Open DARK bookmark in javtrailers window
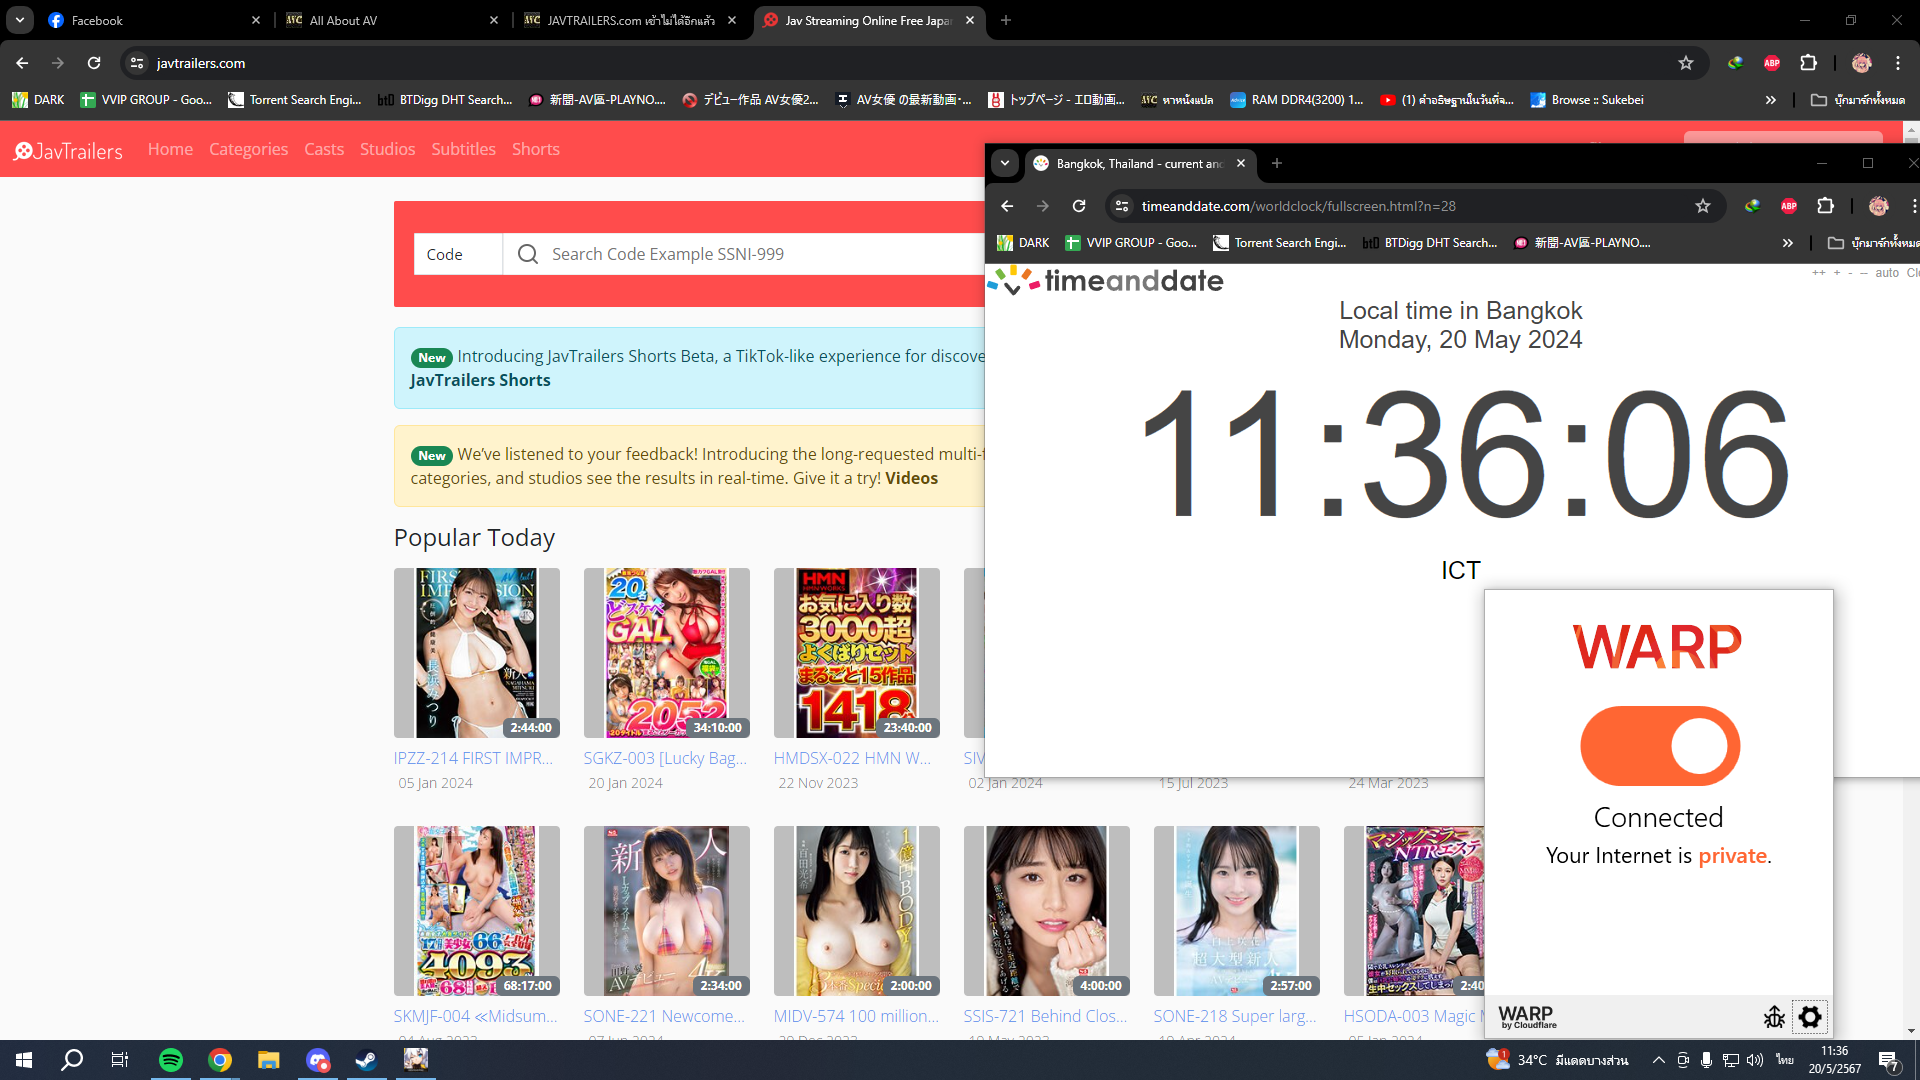 coord(38,100)
